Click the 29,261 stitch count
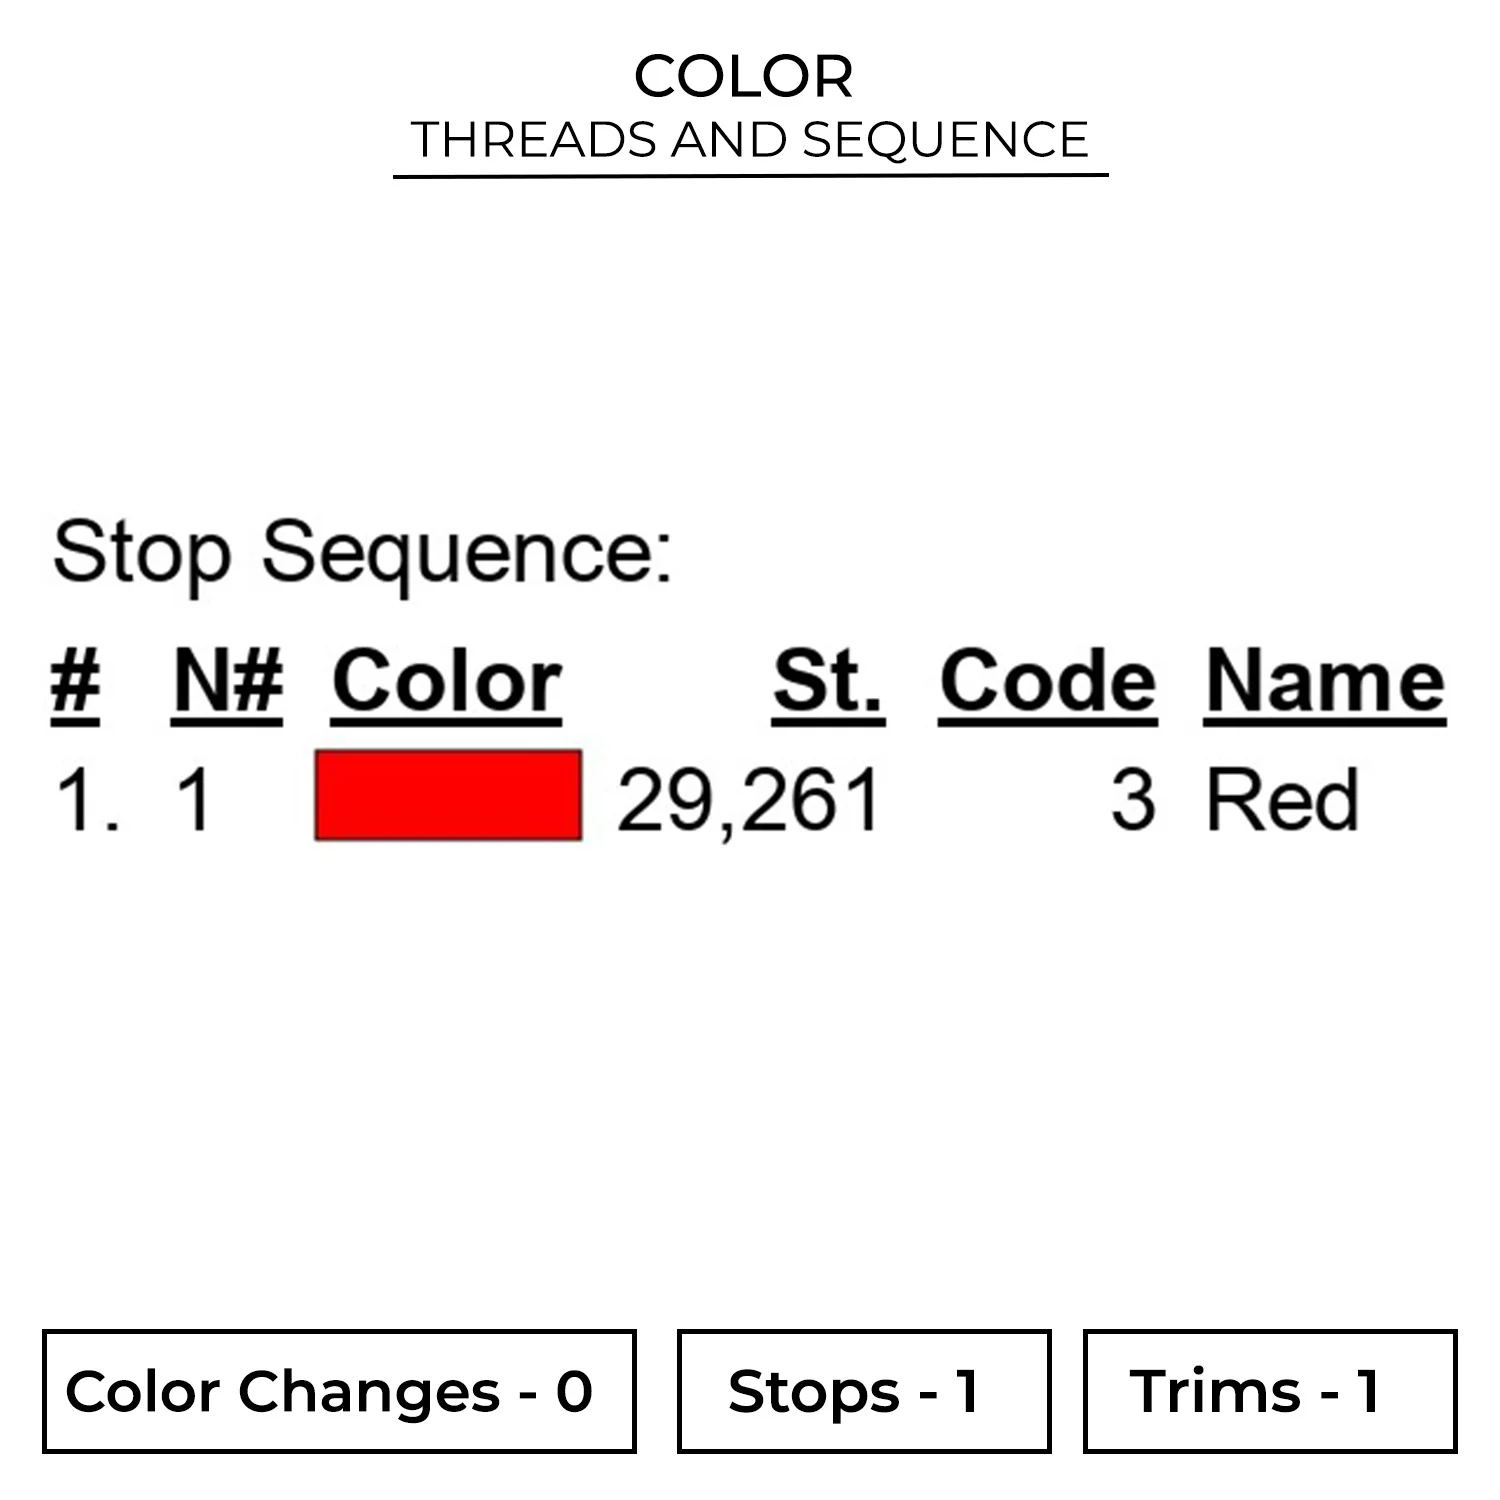Screen dimensions: 1500x1500 pyautogui.click(x=749, y=800)
